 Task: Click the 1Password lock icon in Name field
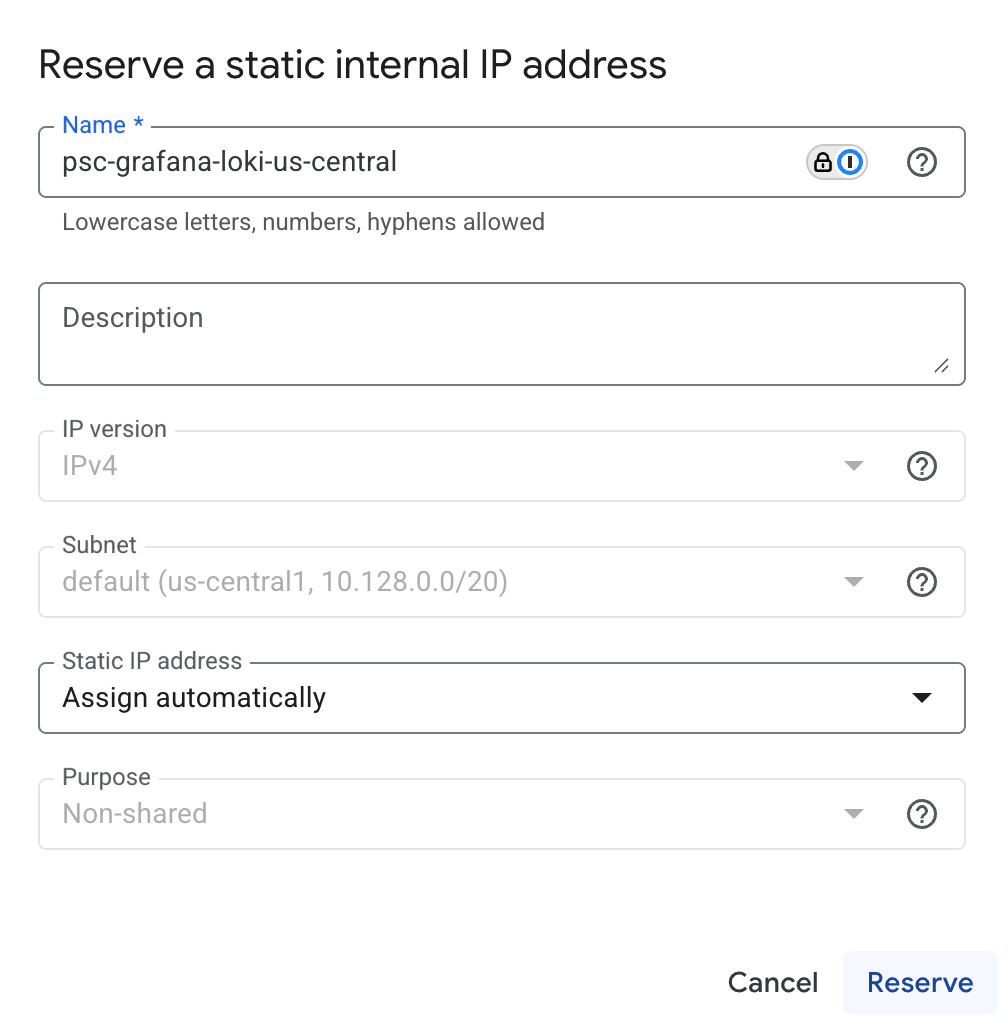click(825, 161)
